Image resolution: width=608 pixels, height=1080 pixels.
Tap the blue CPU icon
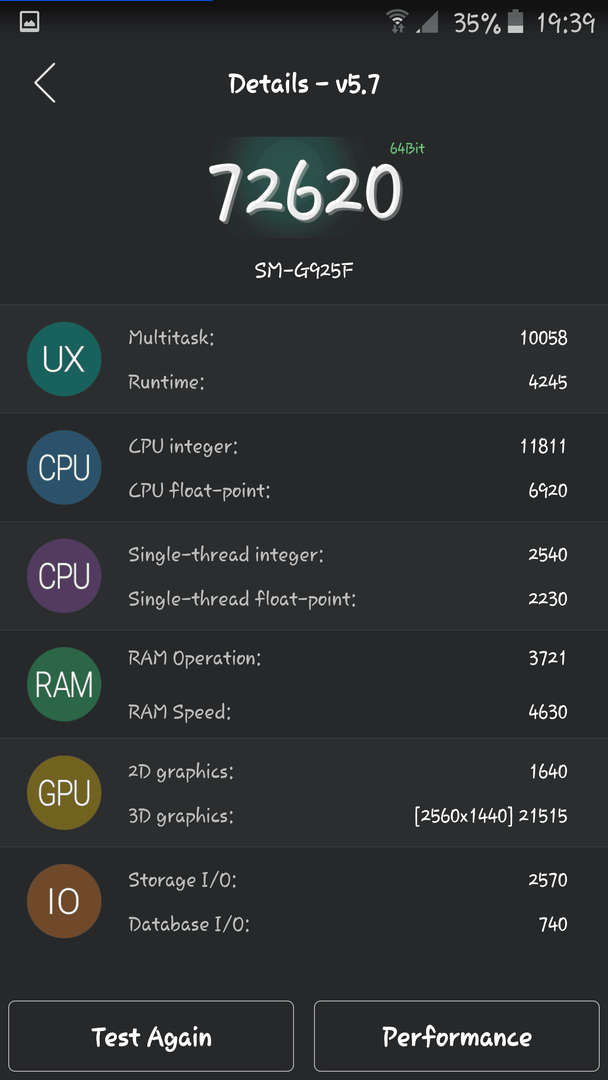pyautogui.click(x=64, y=468)
